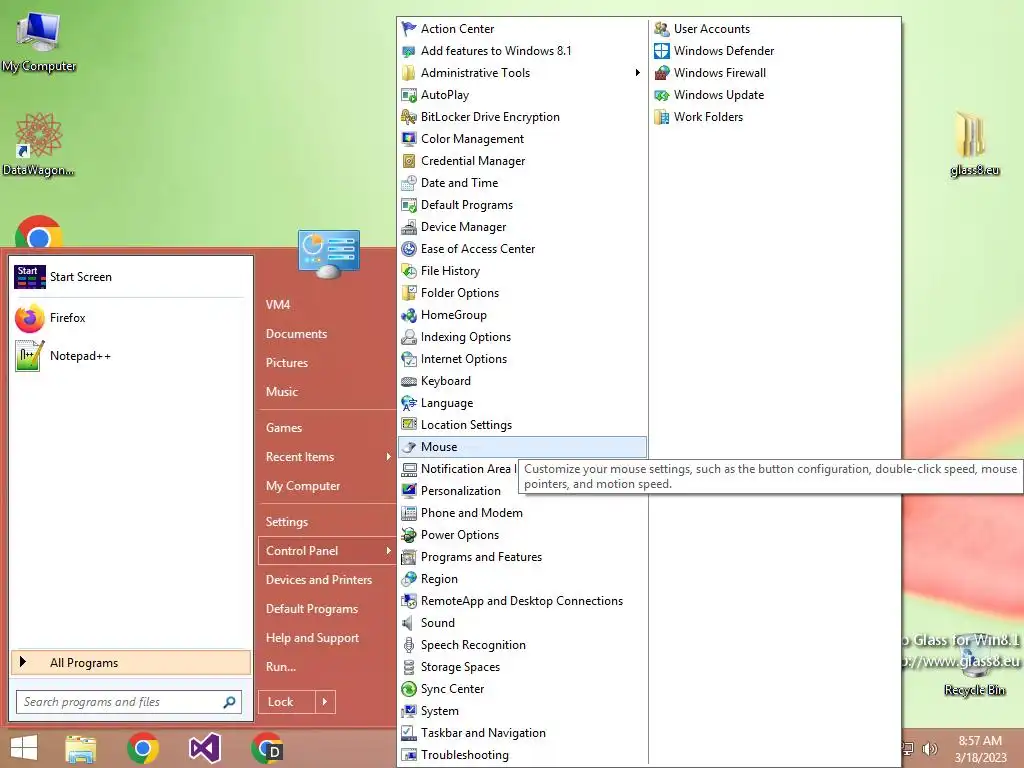Open Help and Support link
Screen dimensions: 1024x768
click(x=312, y=638)
